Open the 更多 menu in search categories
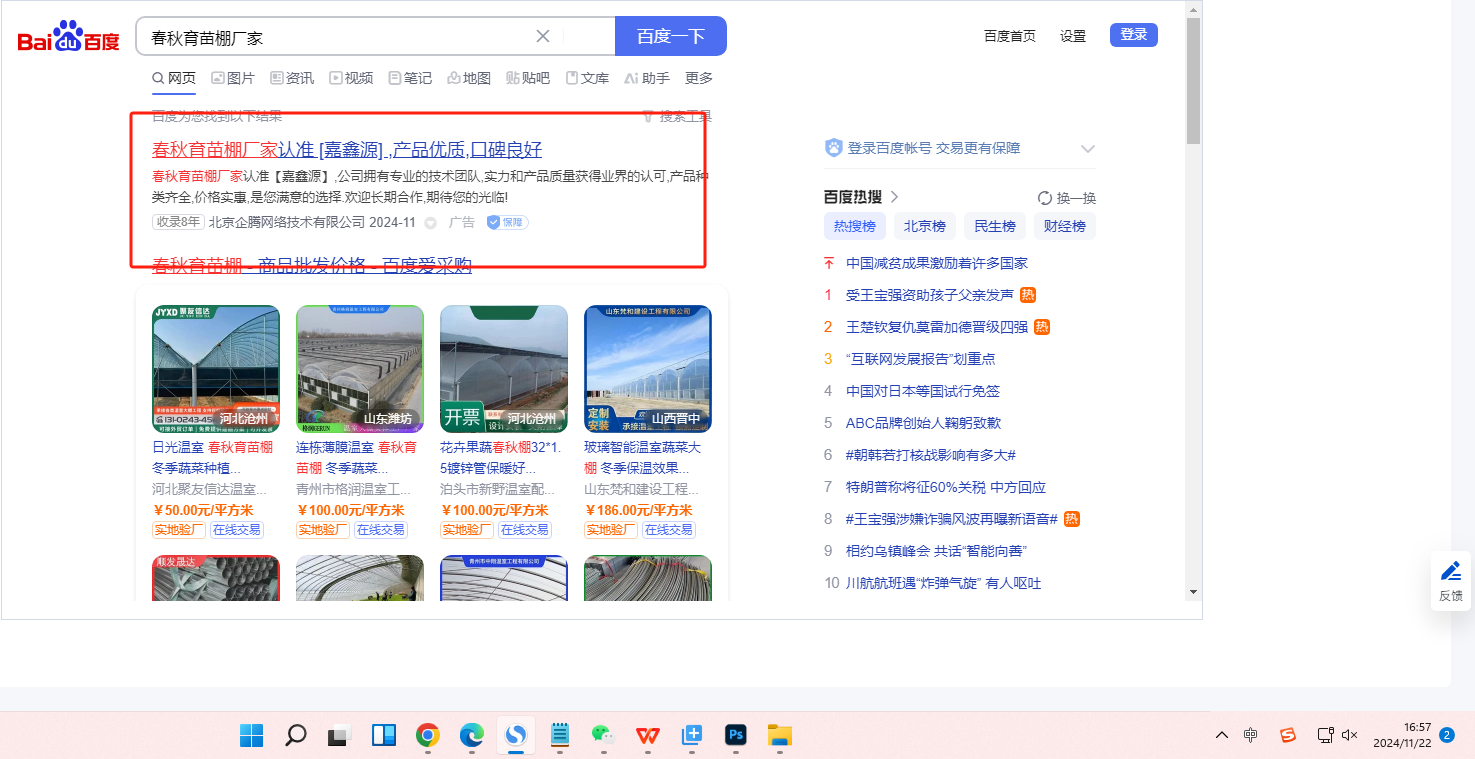This screenshot has height=759, width=1475. coord(699,78)
